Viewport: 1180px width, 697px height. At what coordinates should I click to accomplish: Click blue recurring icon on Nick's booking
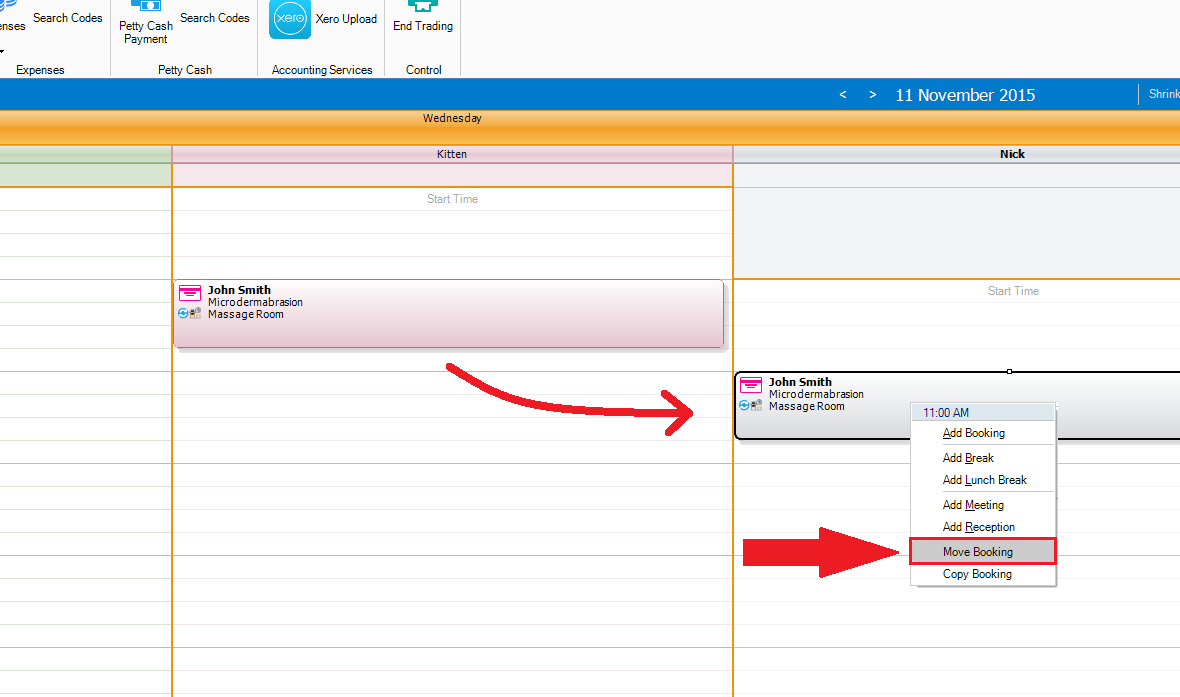pyautogui.click(x=744, y=406)
